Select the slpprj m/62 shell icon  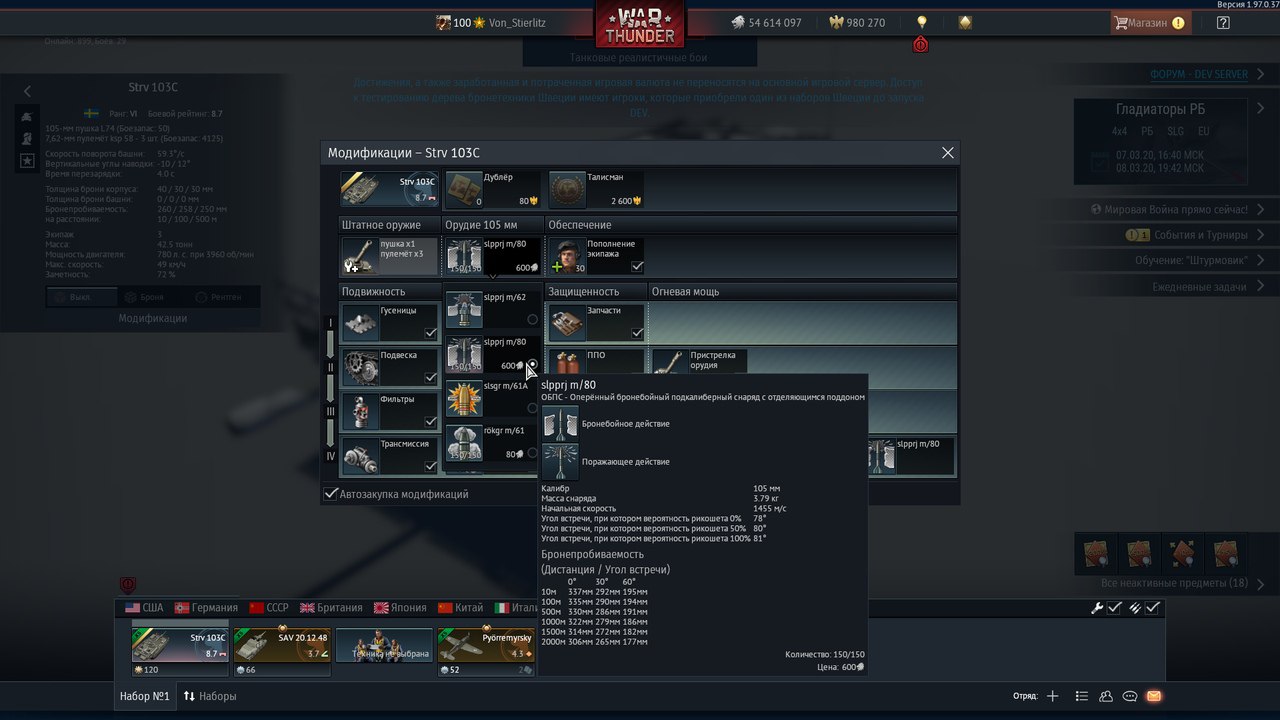pyautogui.click(x=464, y=309)
